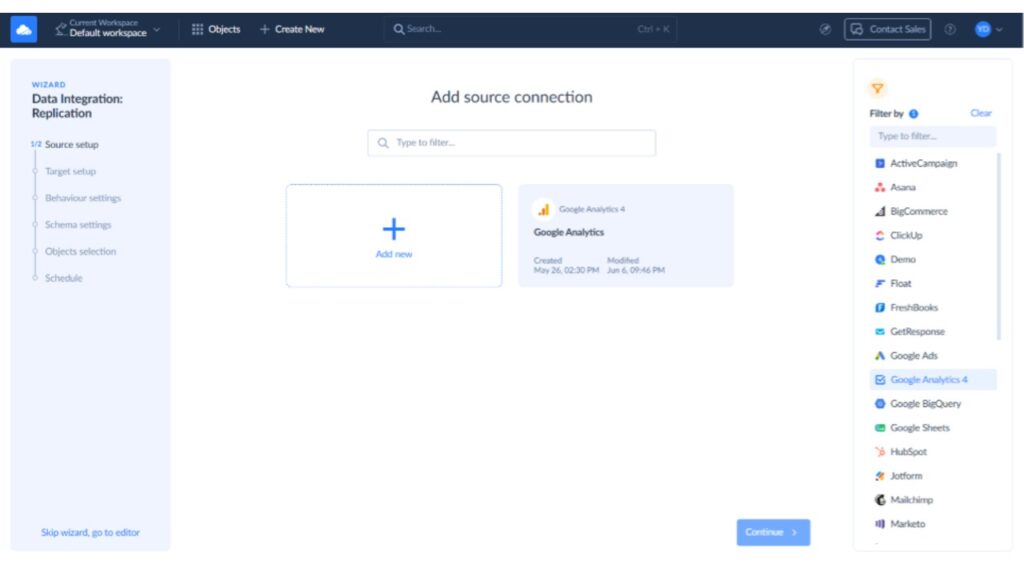The image size is (1024, 576).
Task: Select the Source setup wizard step
Action: [71, 144]
